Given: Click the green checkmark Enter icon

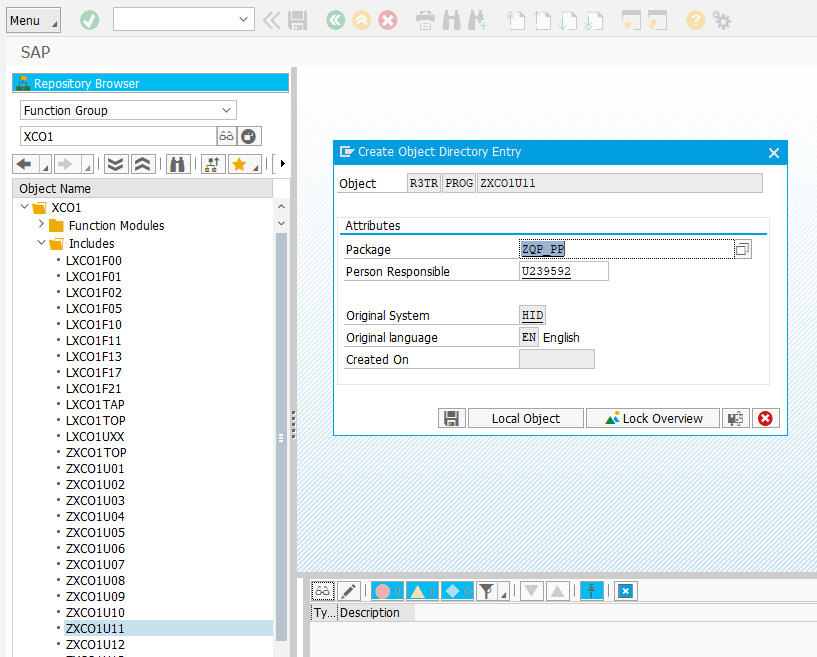Looking at the screenshot, I should coord(90,20).
